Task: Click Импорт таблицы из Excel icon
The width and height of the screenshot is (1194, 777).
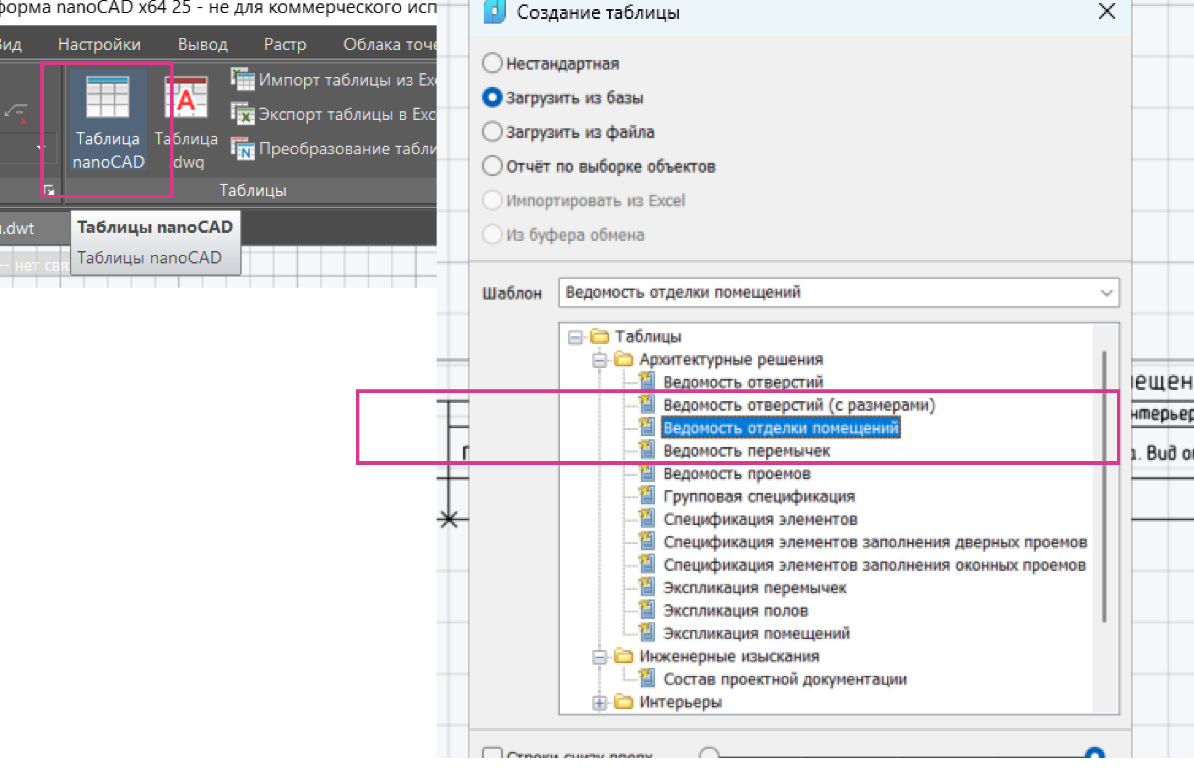Action: pyautogui.click(x=243, y=79)
